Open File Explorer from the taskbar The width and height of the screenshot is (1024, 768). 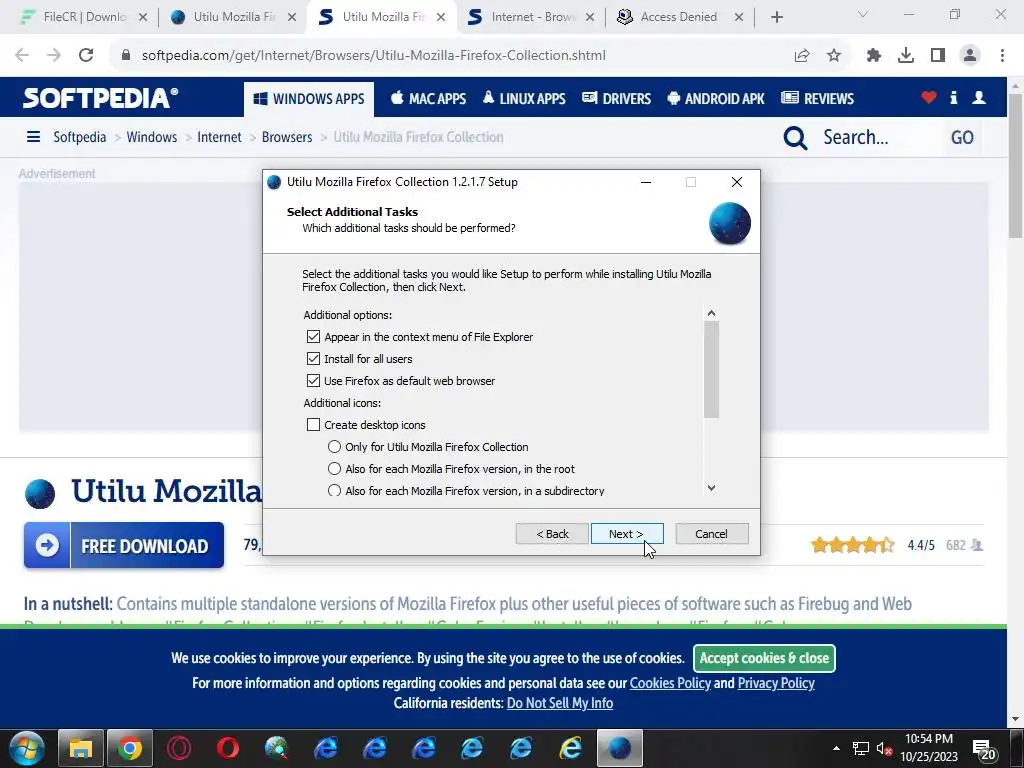80,748
